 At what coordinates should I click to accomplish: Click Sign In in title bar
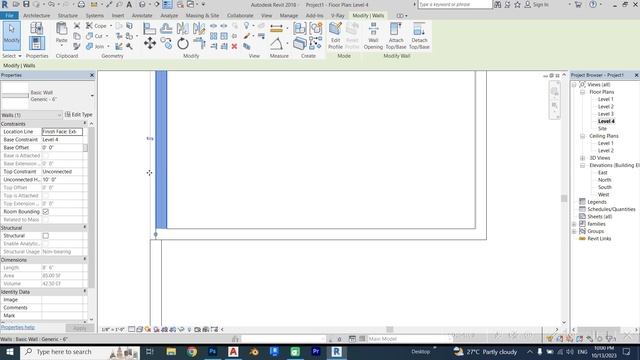tap(537, 4)
